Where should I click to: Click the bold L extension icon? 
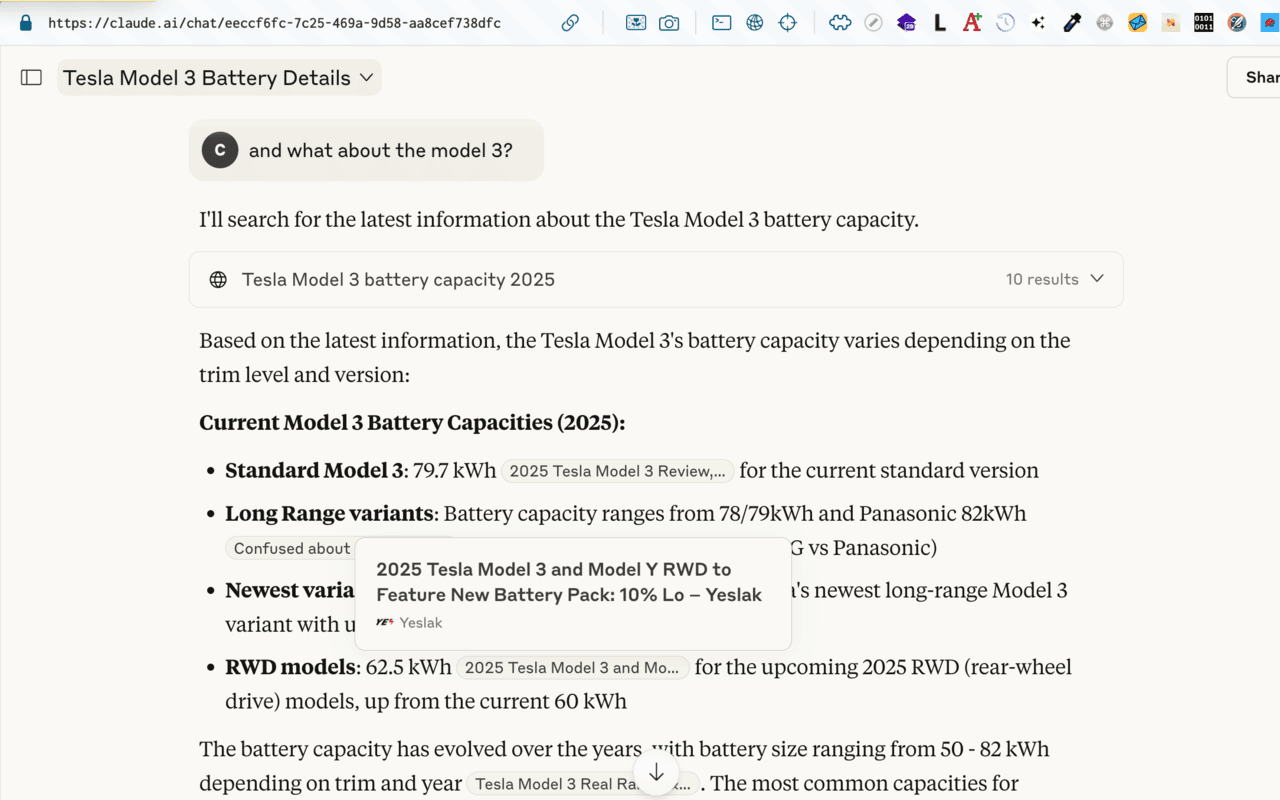939,23
